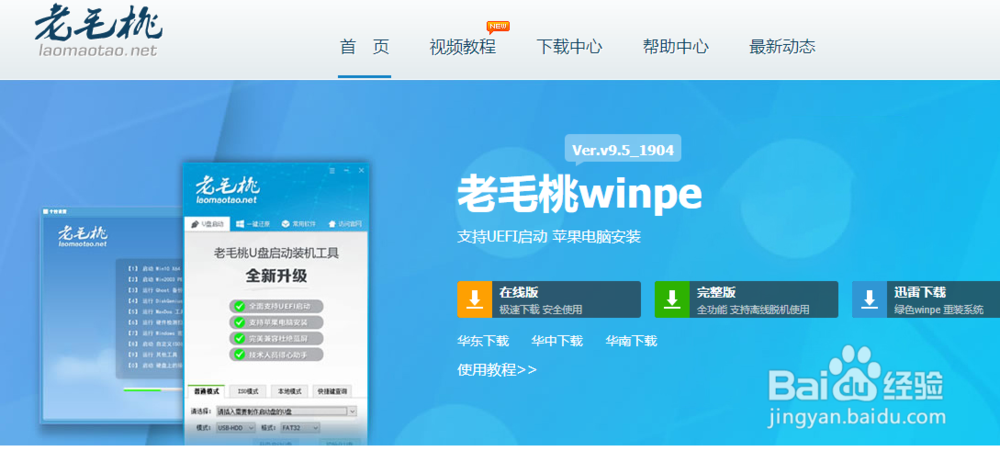The height and width of the screenshot is (451, 1000).
Task: Go to the 首页 nav tab
Action: pyautogui.click(x=364, y=47)
